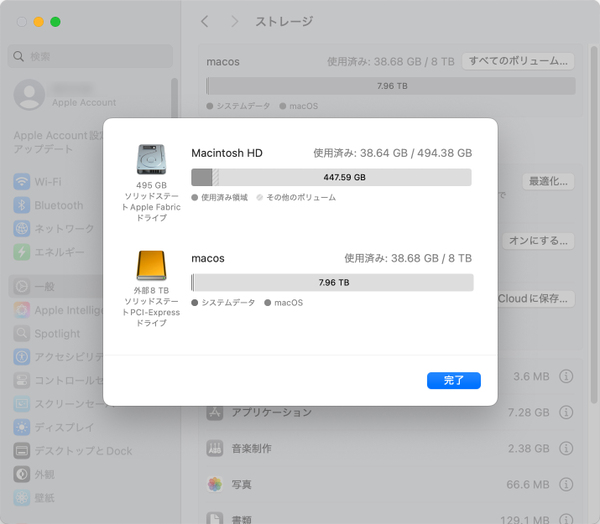This screenshot has width=600, height=524.
Task: Open スクリーンセーバ sidebar item
Action: [x=57, y=404]
